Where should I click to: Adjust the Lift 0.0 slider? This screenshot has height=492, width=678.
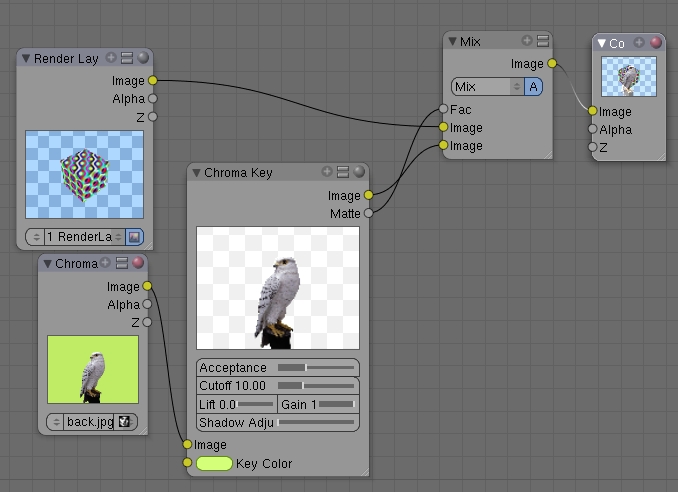(x=237, y=405)
